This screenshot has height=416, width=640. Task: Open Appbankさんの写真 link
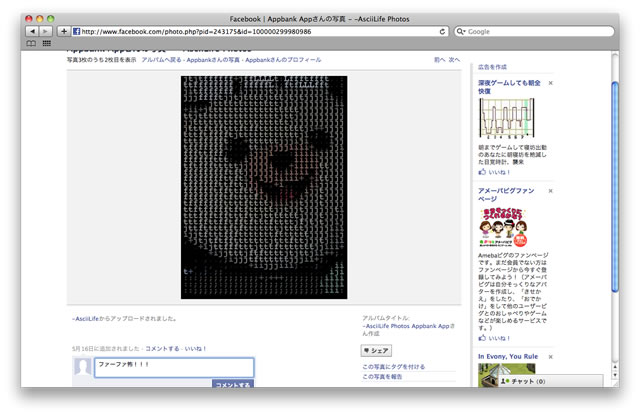(213, 60)
